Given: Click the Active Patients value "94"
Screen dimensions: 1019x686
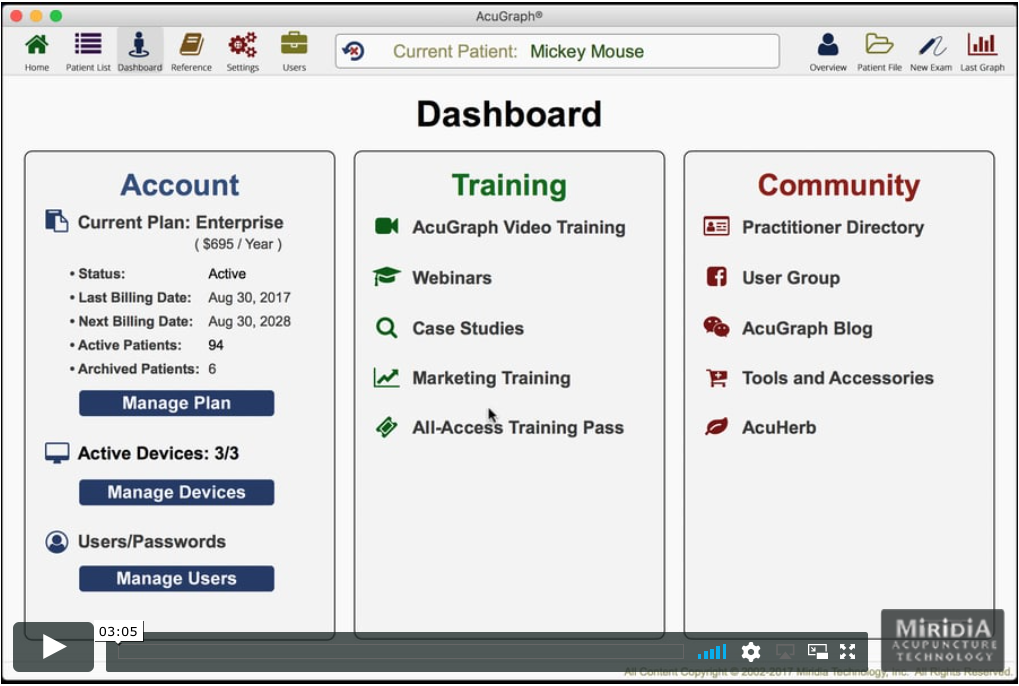Looking at the screenshot, I should (216, 345).
